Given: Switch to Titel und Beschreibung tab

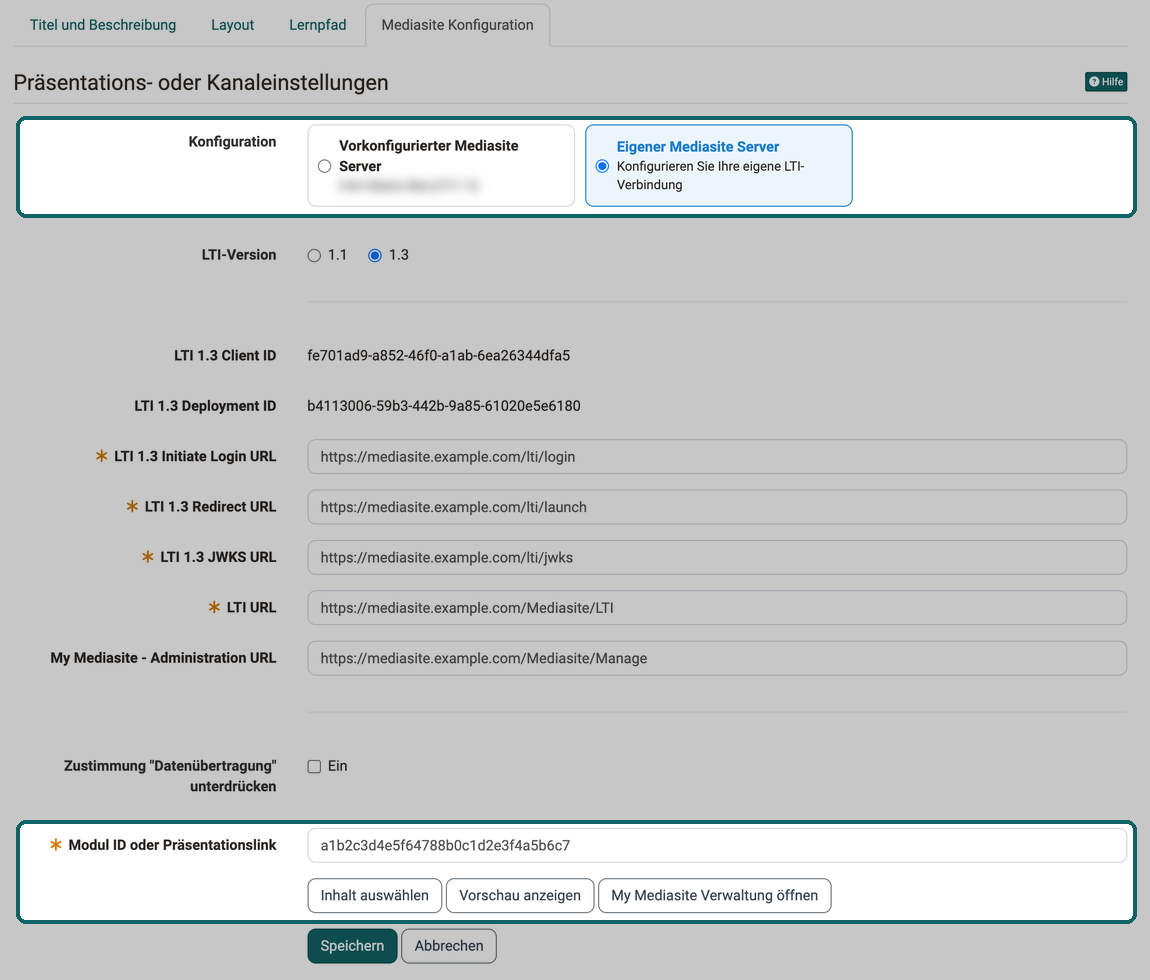Looking at the screenshot, I should [103, 25].
